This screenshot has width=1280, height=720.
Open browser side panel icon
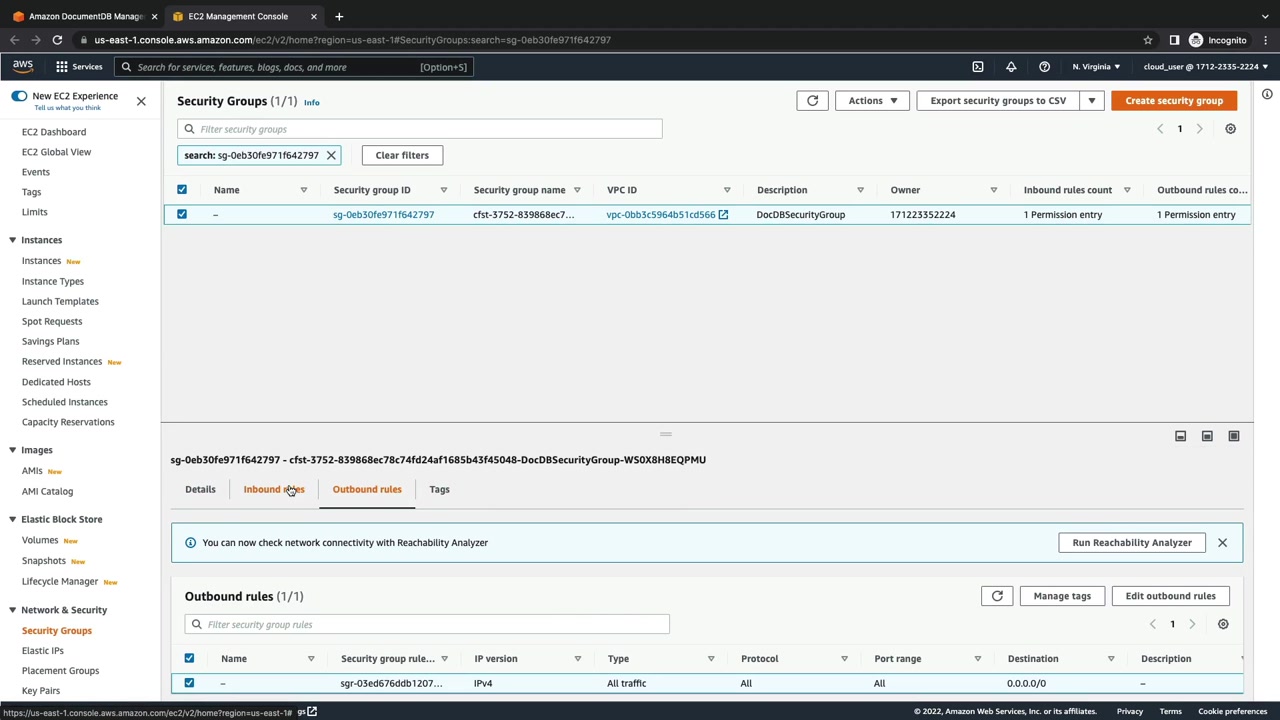coord(1174,40)
